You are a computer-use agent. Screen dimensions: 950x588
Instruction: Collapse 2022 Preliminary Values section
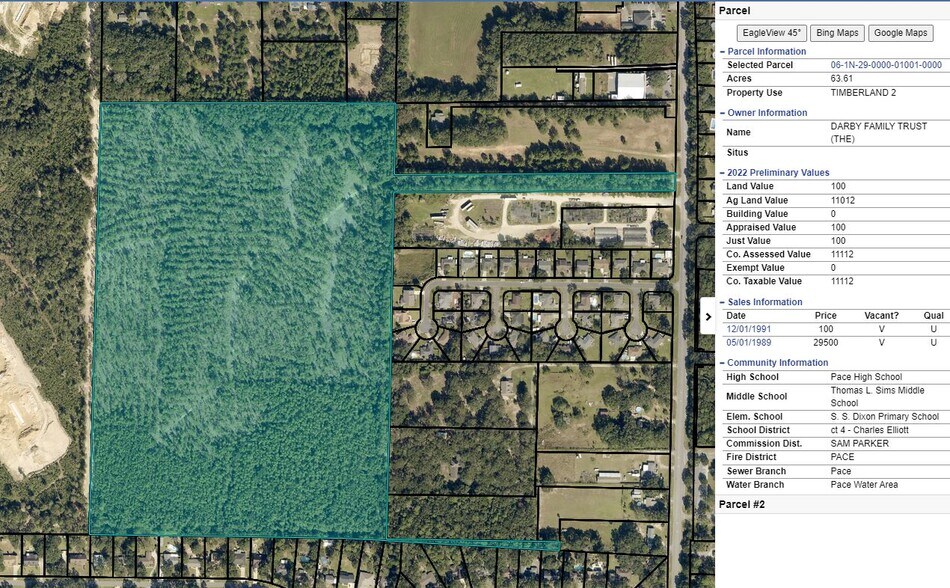tap(777, 173)
